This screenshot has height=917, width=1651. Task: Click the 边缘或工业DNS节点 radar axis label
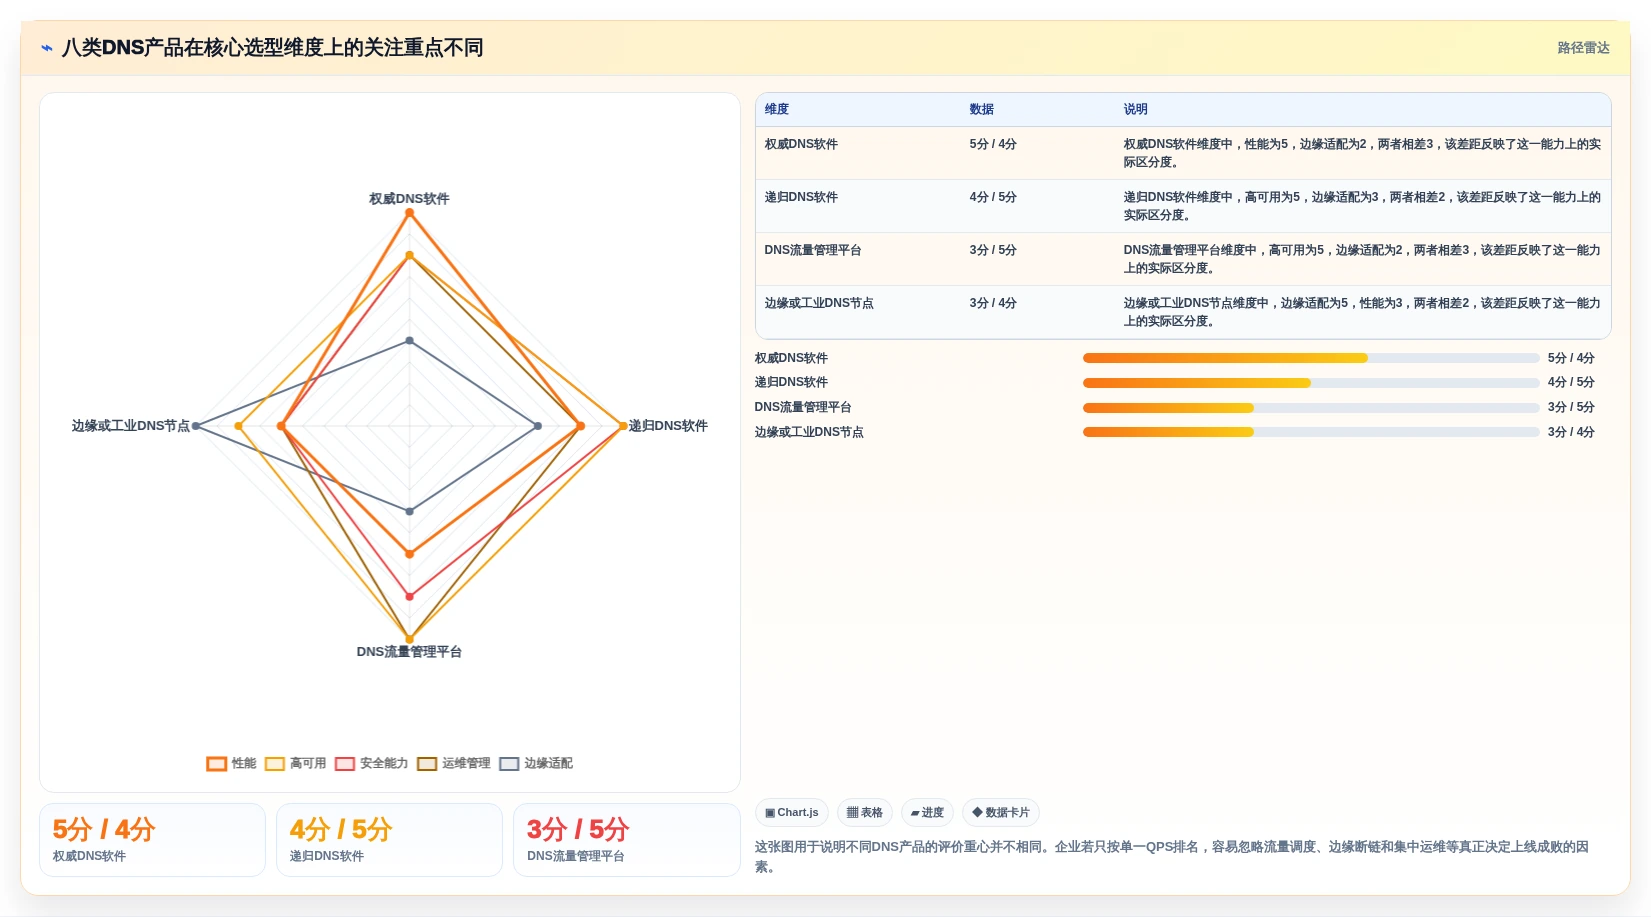130,426
